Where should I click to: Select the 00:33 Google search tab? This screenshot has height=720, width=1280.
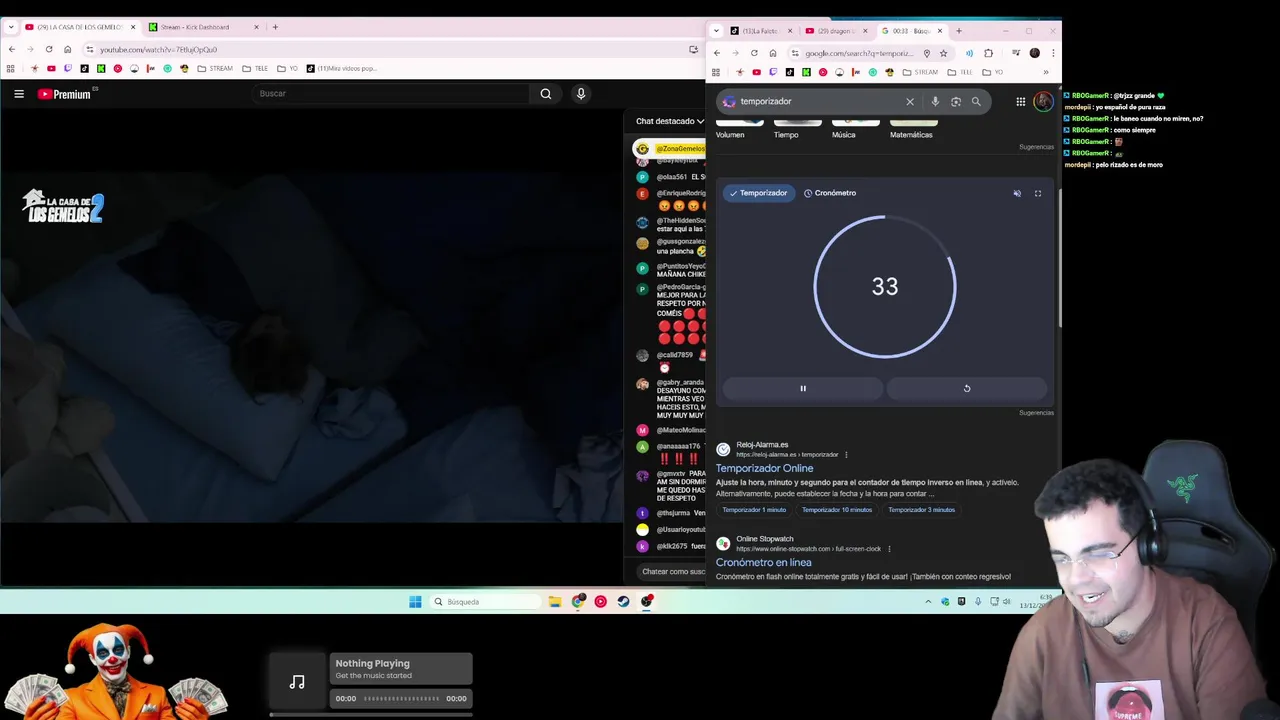[x=912, y=31]
